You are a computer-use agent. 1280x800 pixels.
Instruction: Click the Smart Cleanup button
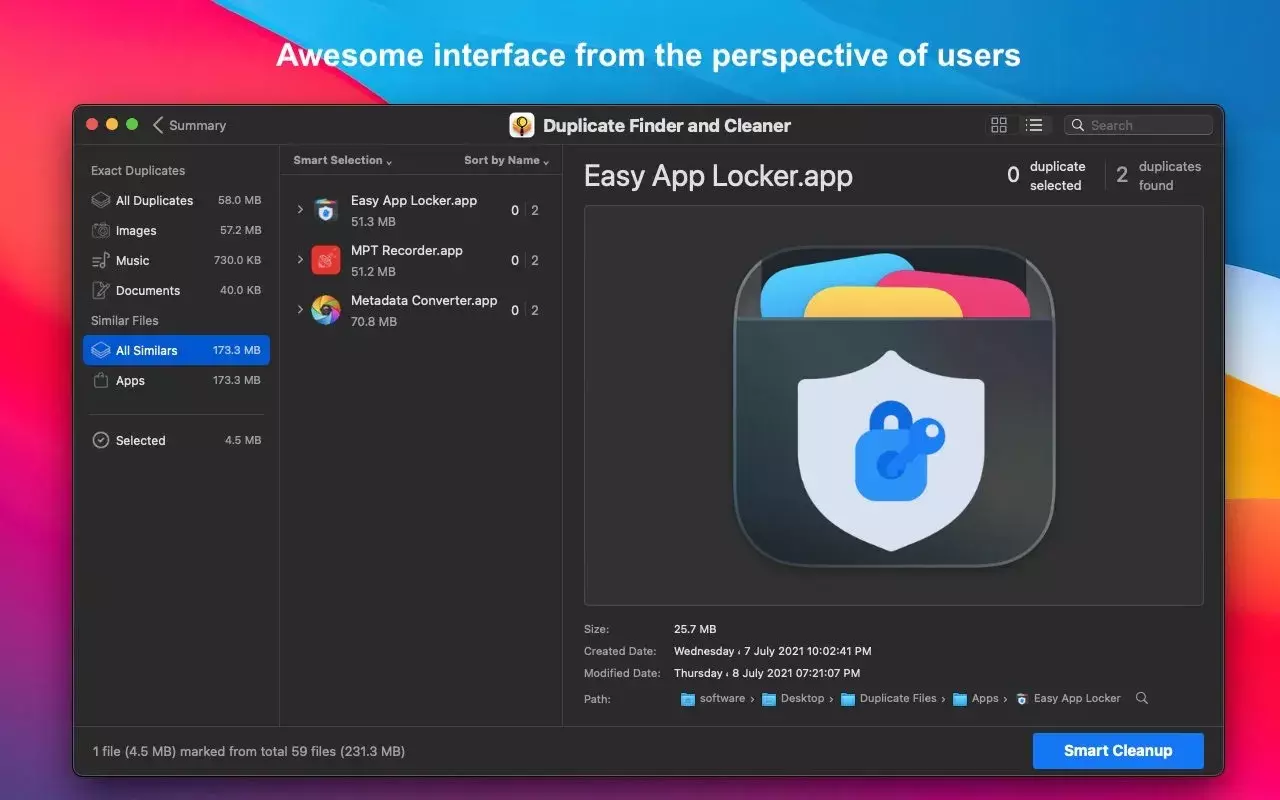(x=1117, y=750)
